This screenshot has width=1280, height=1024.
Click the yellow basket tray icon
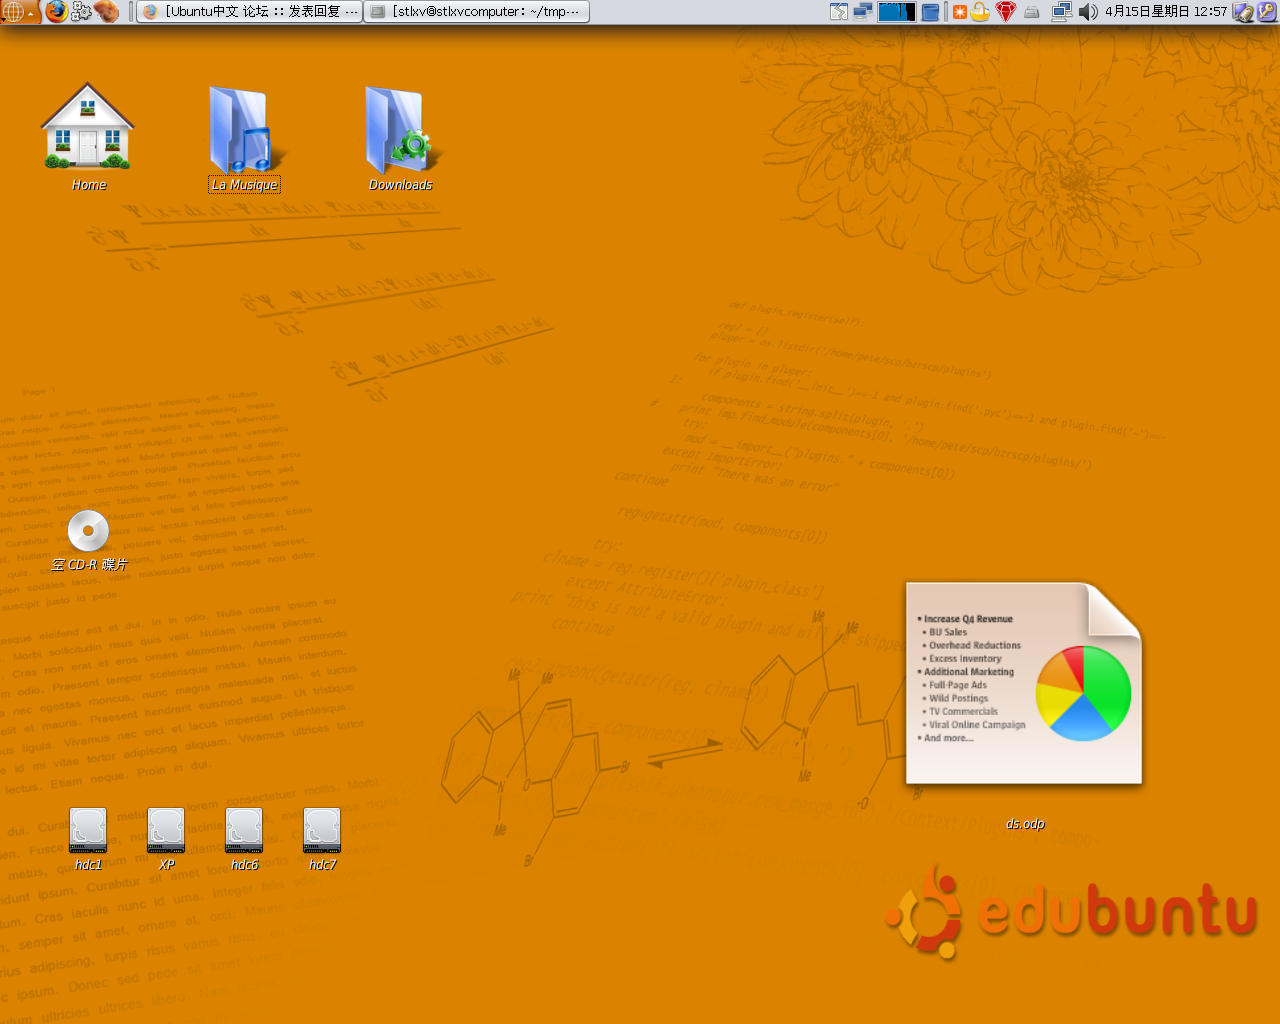click(x=981, y=12)
